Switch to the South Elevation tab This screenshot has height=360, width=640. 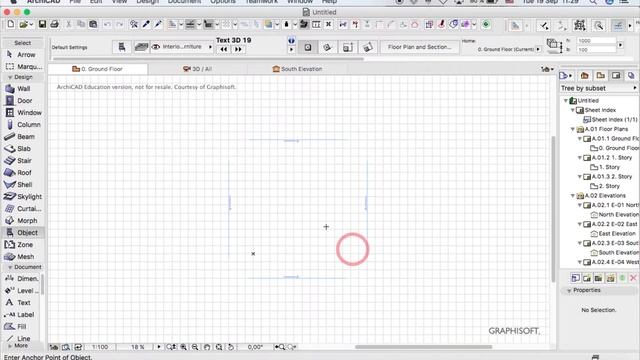pyautogui.click(x=298, y=69)
